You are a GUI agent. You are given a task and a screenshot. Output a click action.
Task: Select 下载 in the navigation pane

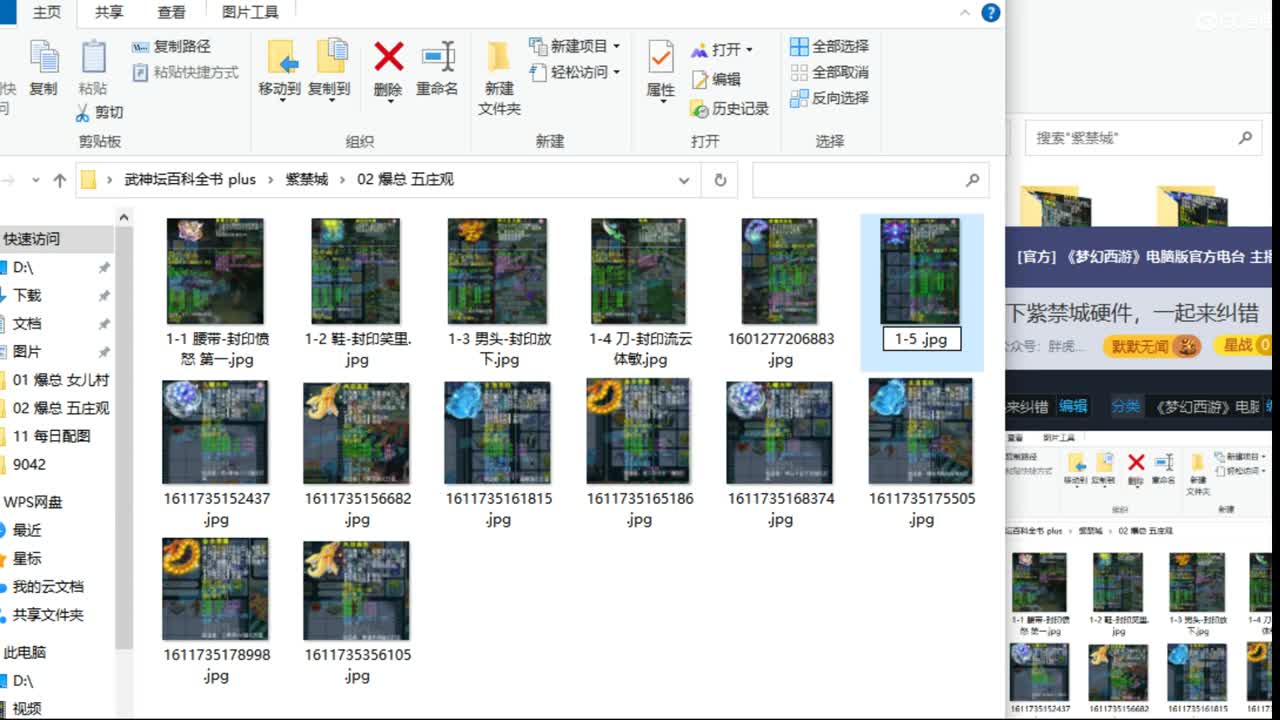[27, 295]
